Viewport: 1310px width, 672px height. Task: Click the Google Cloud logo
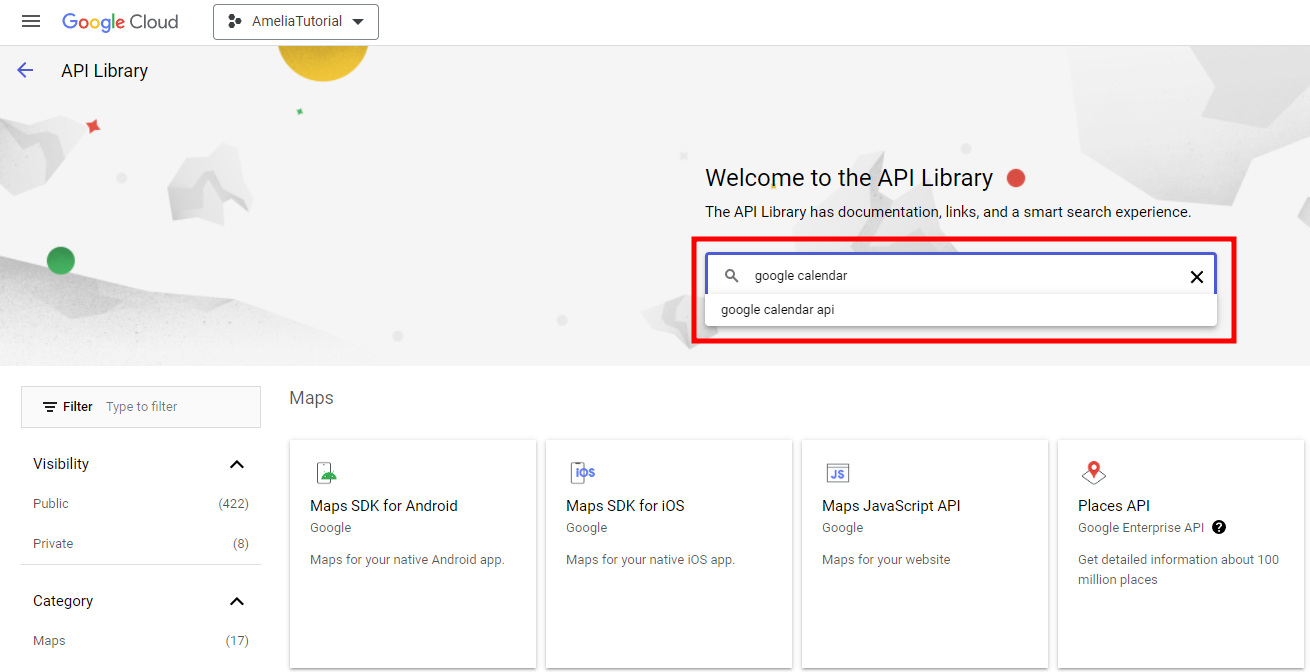coord(120,21)
